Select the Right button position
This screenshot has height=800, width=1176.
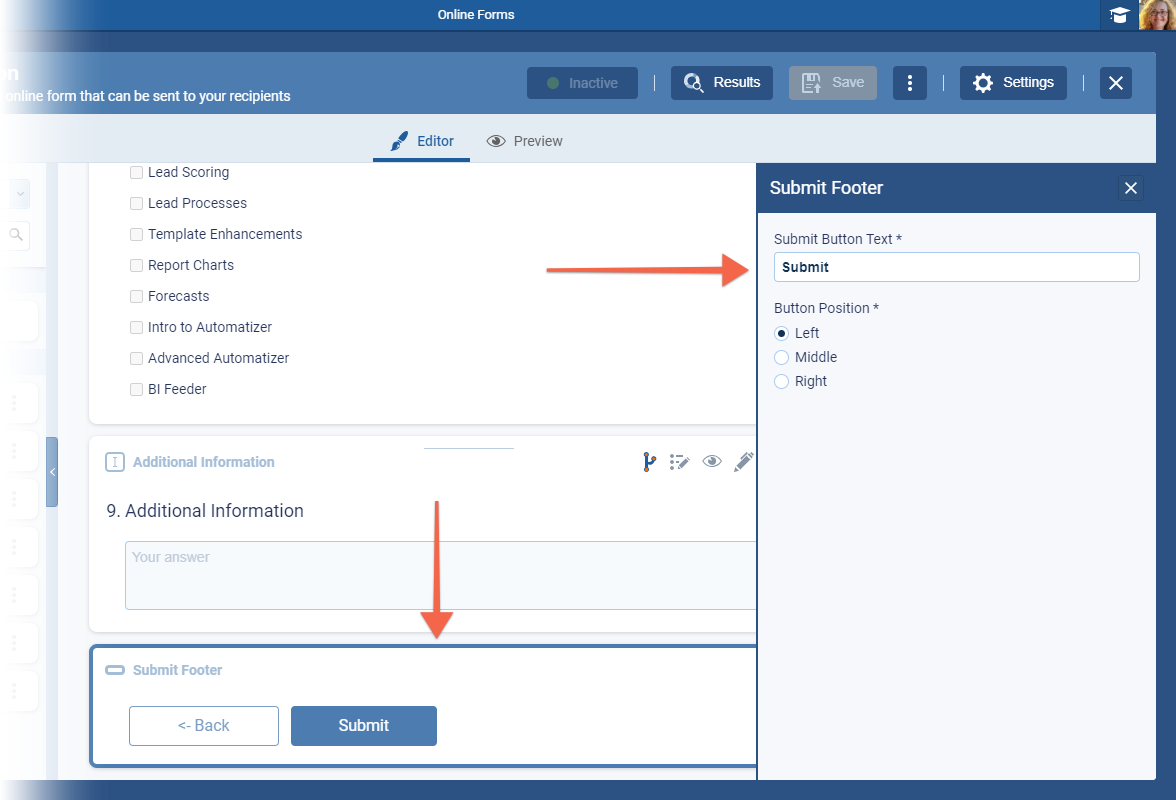point(782,381)
